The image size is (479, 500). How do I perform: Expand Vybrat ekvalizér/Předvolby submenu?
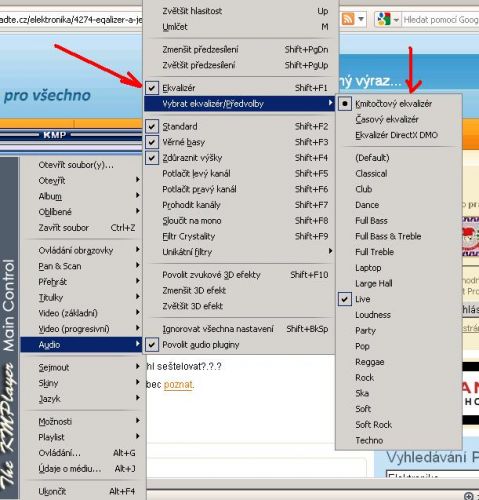tap(239, 104)
